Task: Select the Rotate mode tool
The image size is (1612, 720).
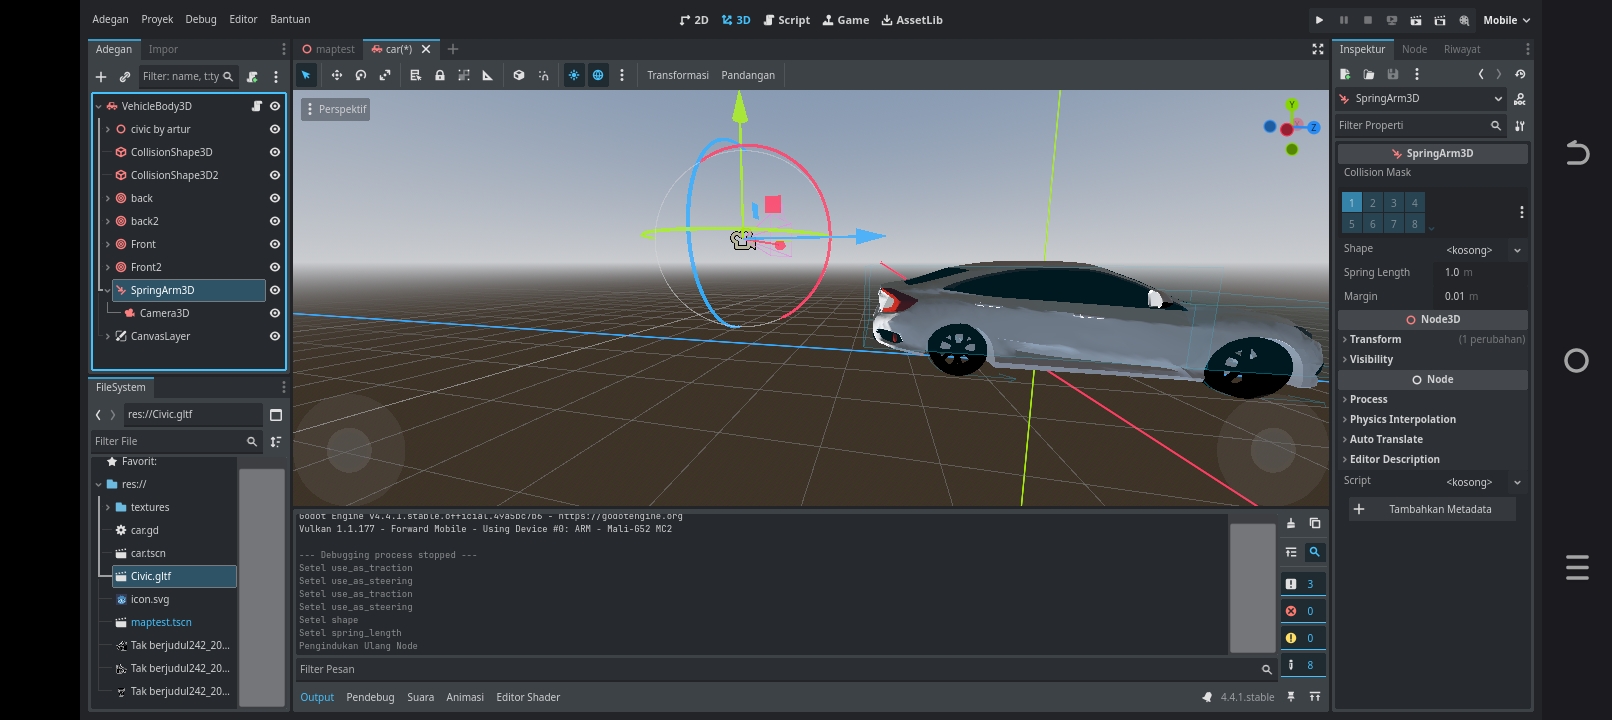Action: point(361,75)
